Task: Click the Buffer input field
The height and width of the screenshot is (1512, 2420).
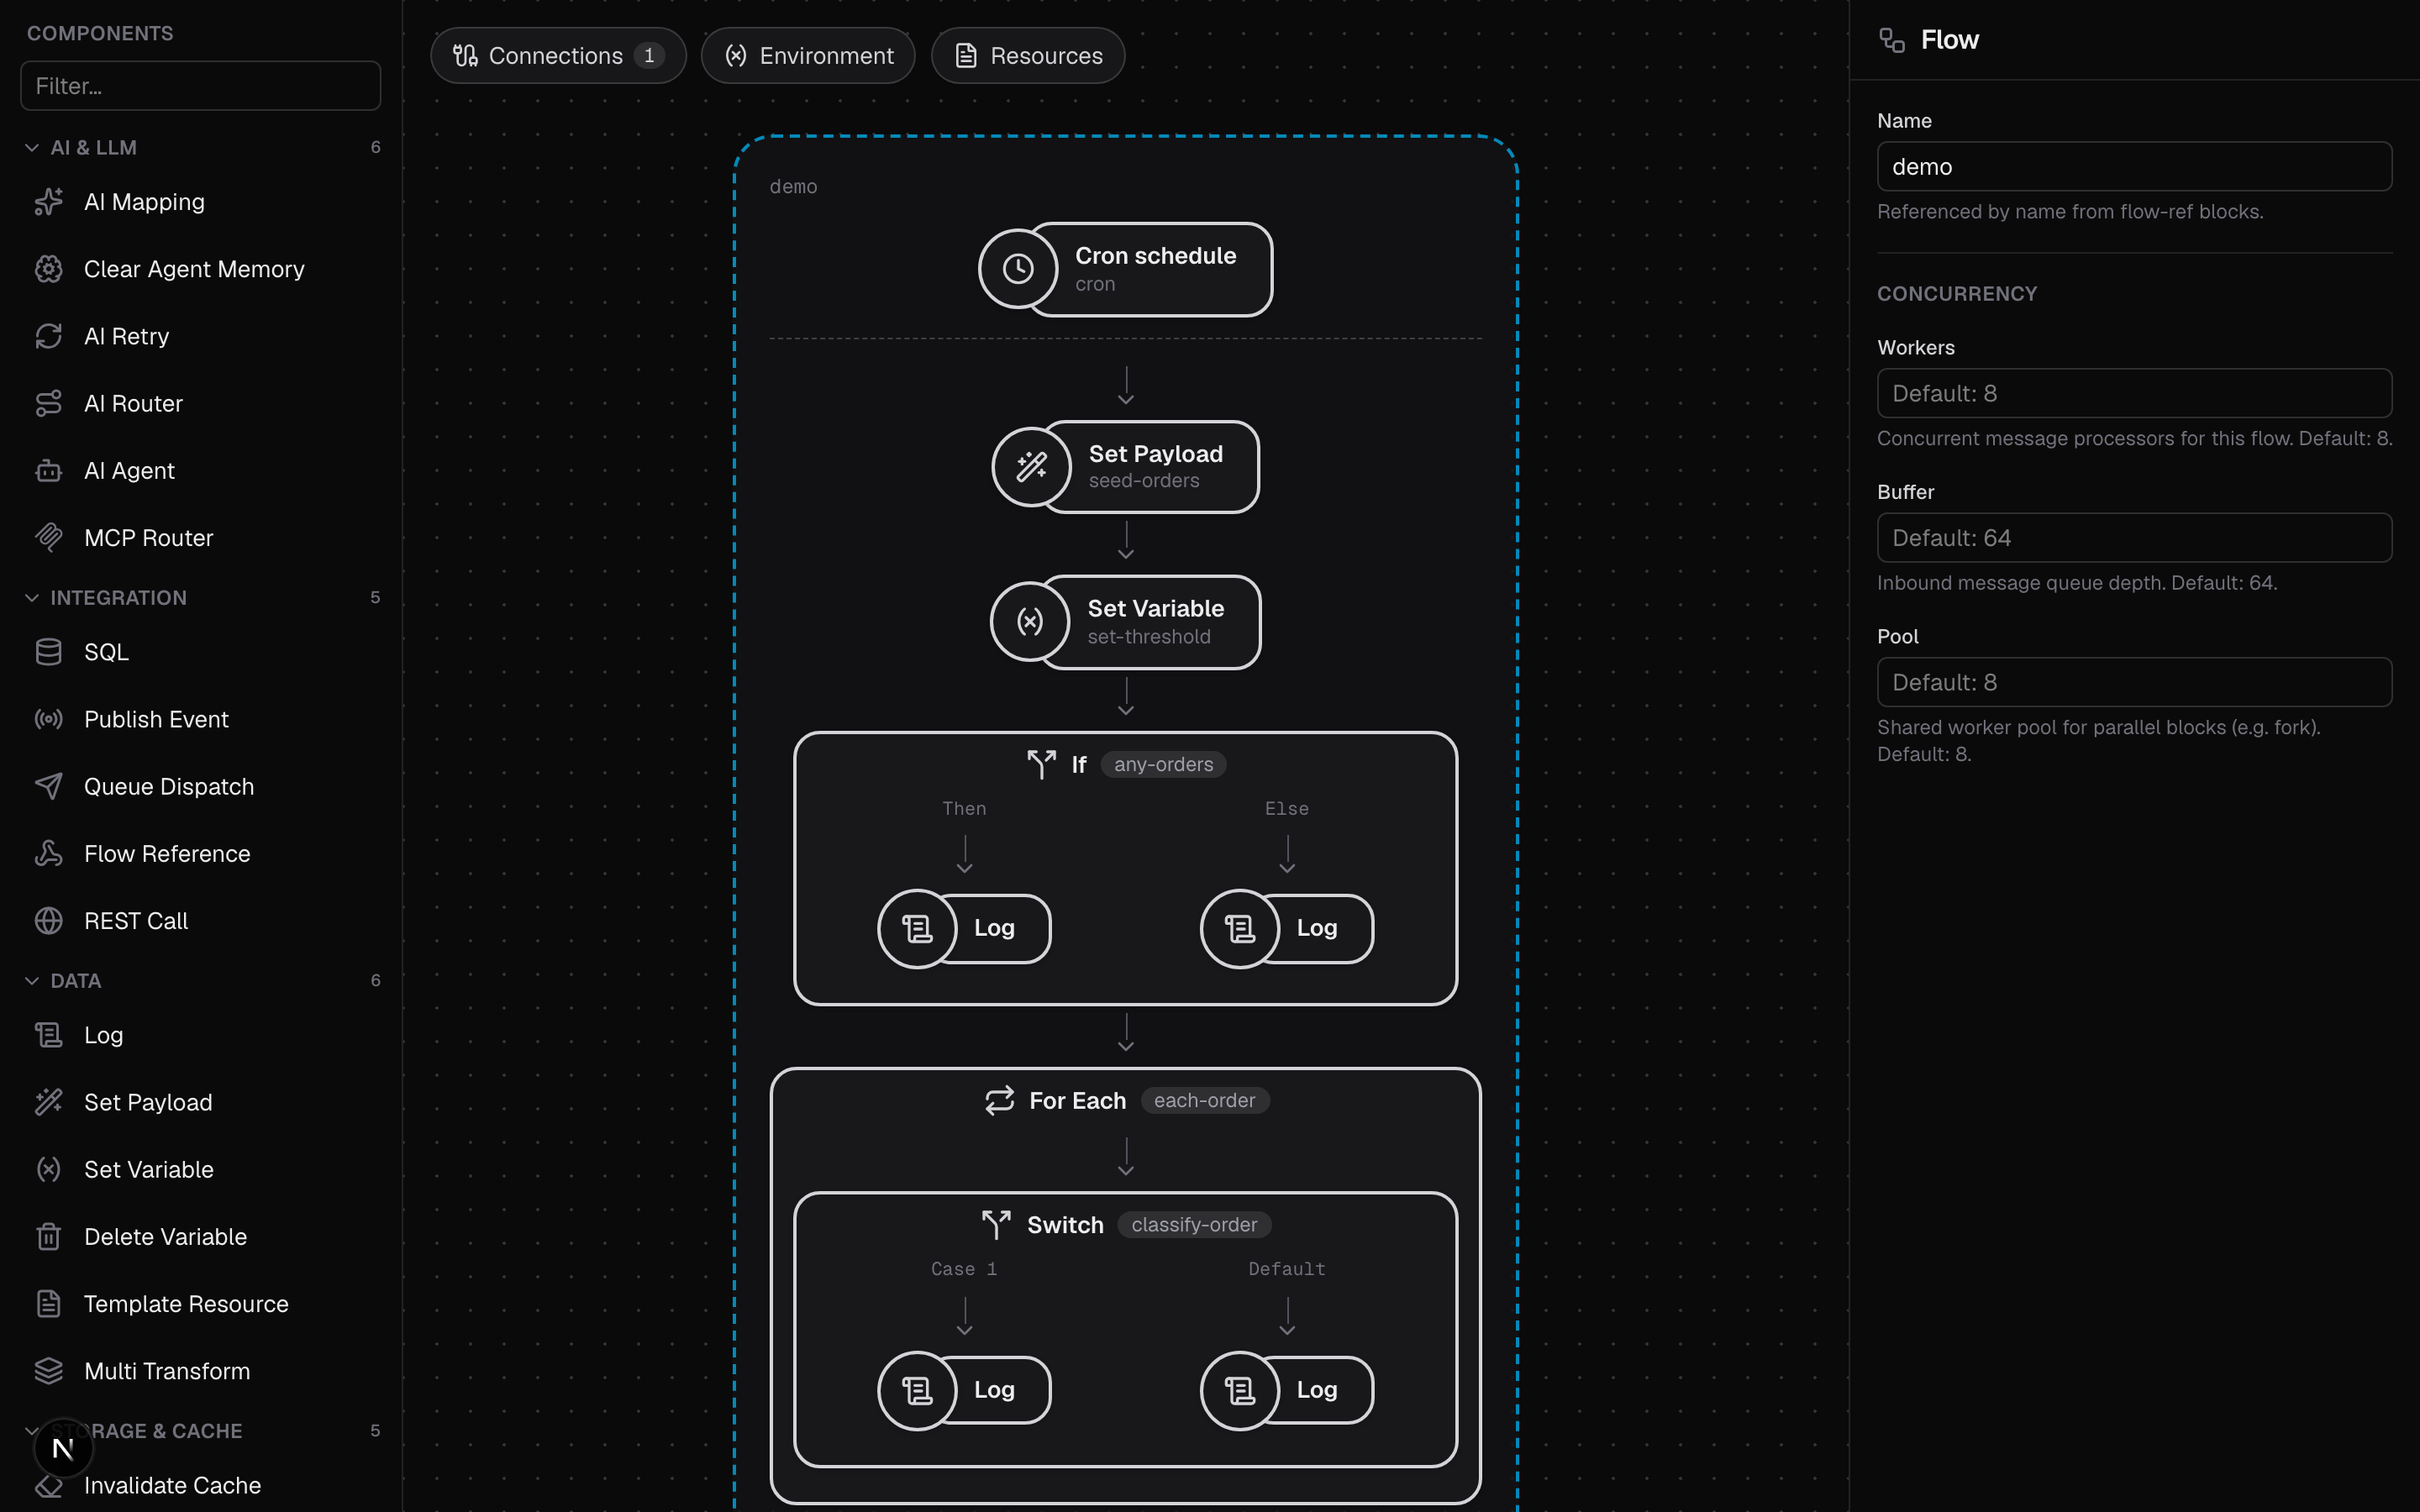Action: point(2134,538)
